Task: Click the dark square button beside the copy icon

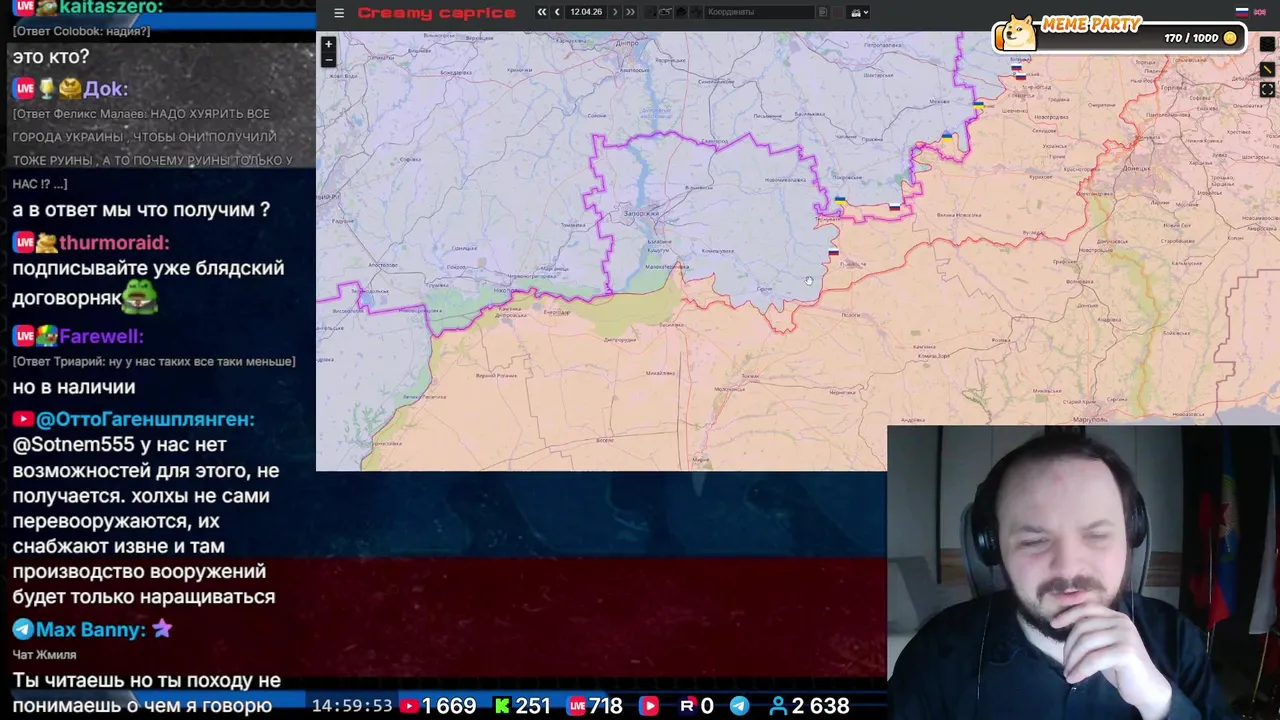Action: point(838,12)
